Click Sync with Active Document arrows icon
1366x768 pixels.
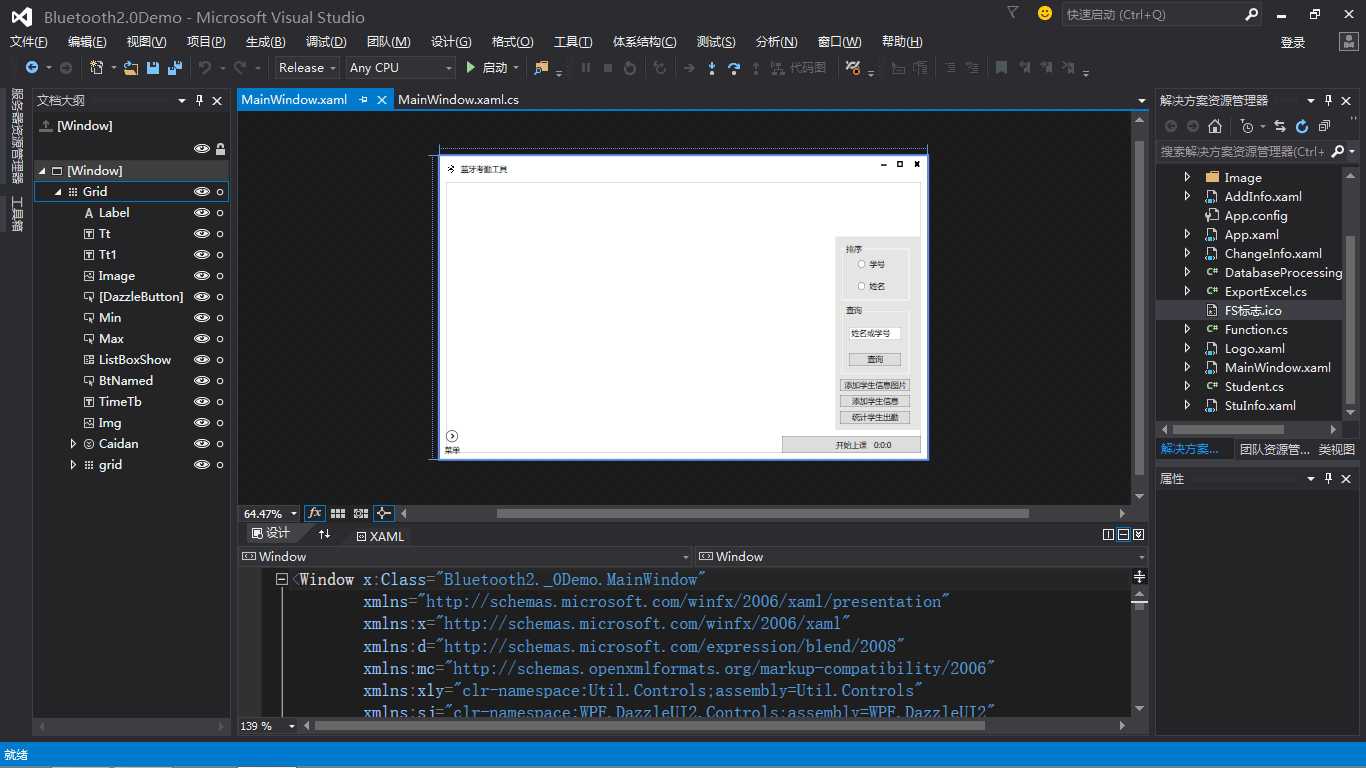coord(1279,126)
